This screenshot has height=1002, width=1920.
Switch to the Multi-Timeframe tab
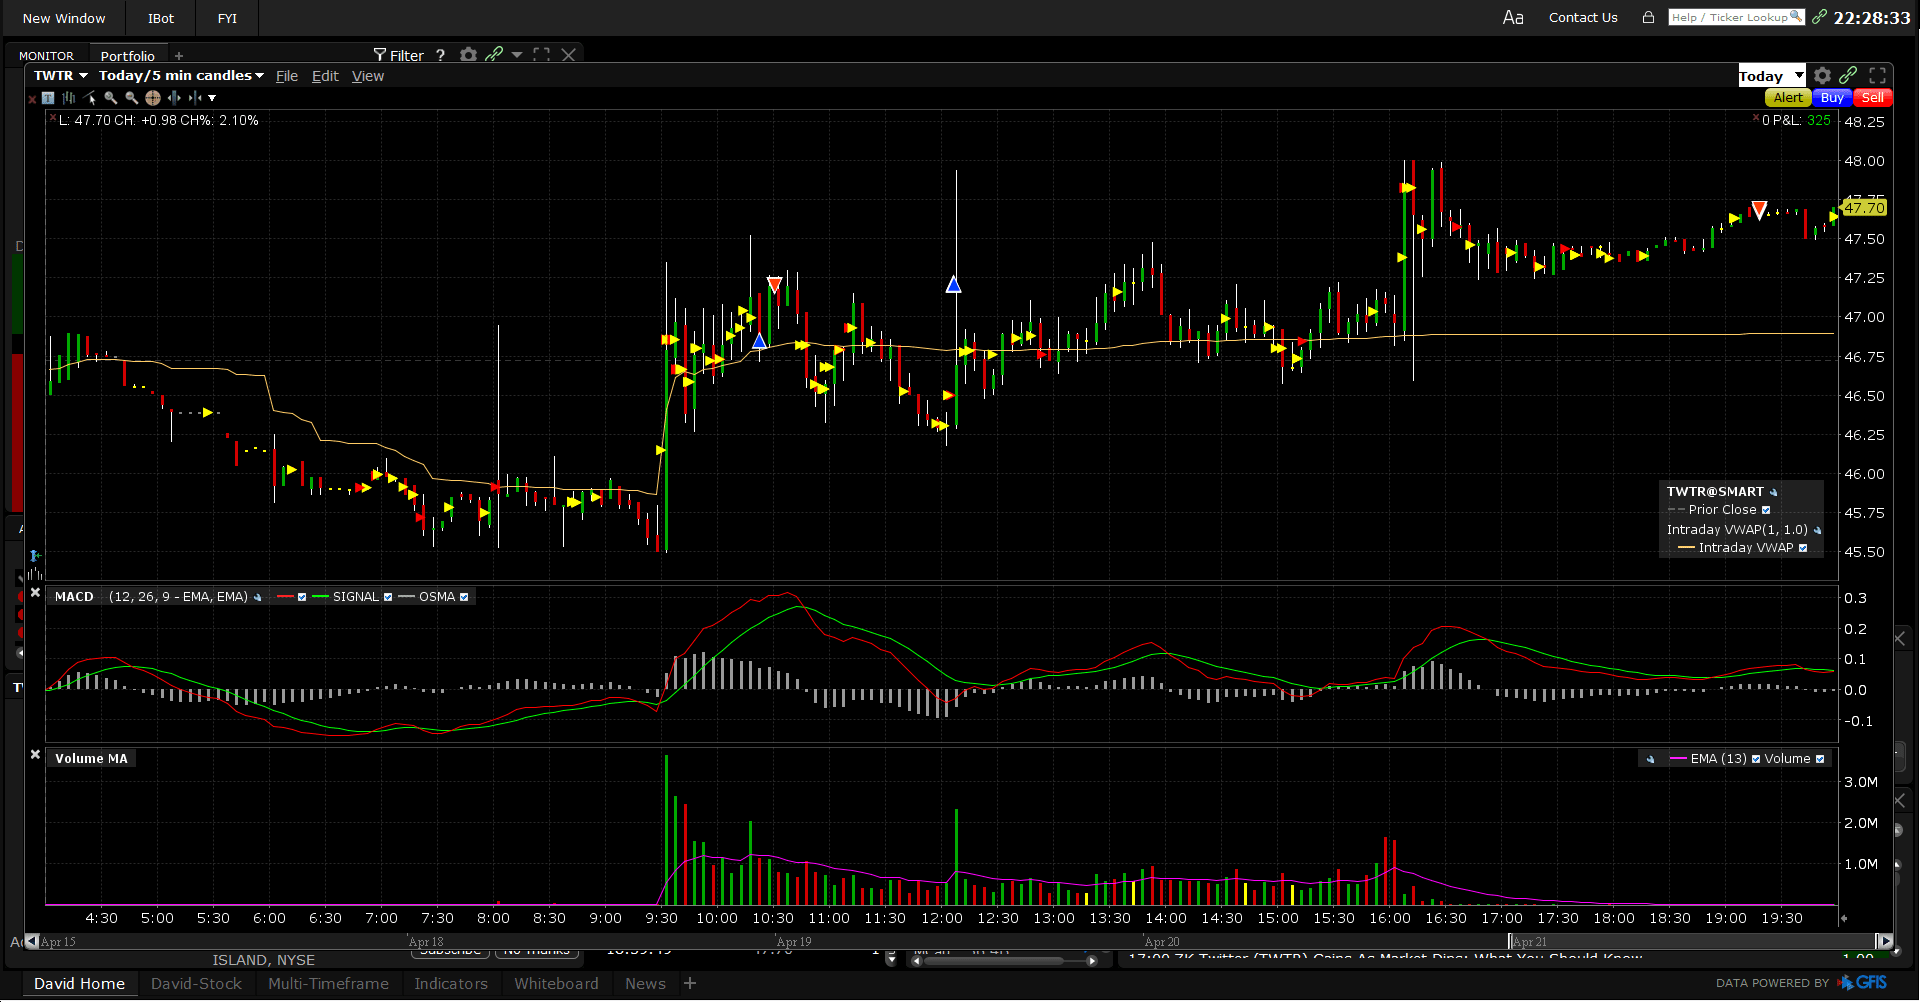pyautogui.click(x=328, y=984)
